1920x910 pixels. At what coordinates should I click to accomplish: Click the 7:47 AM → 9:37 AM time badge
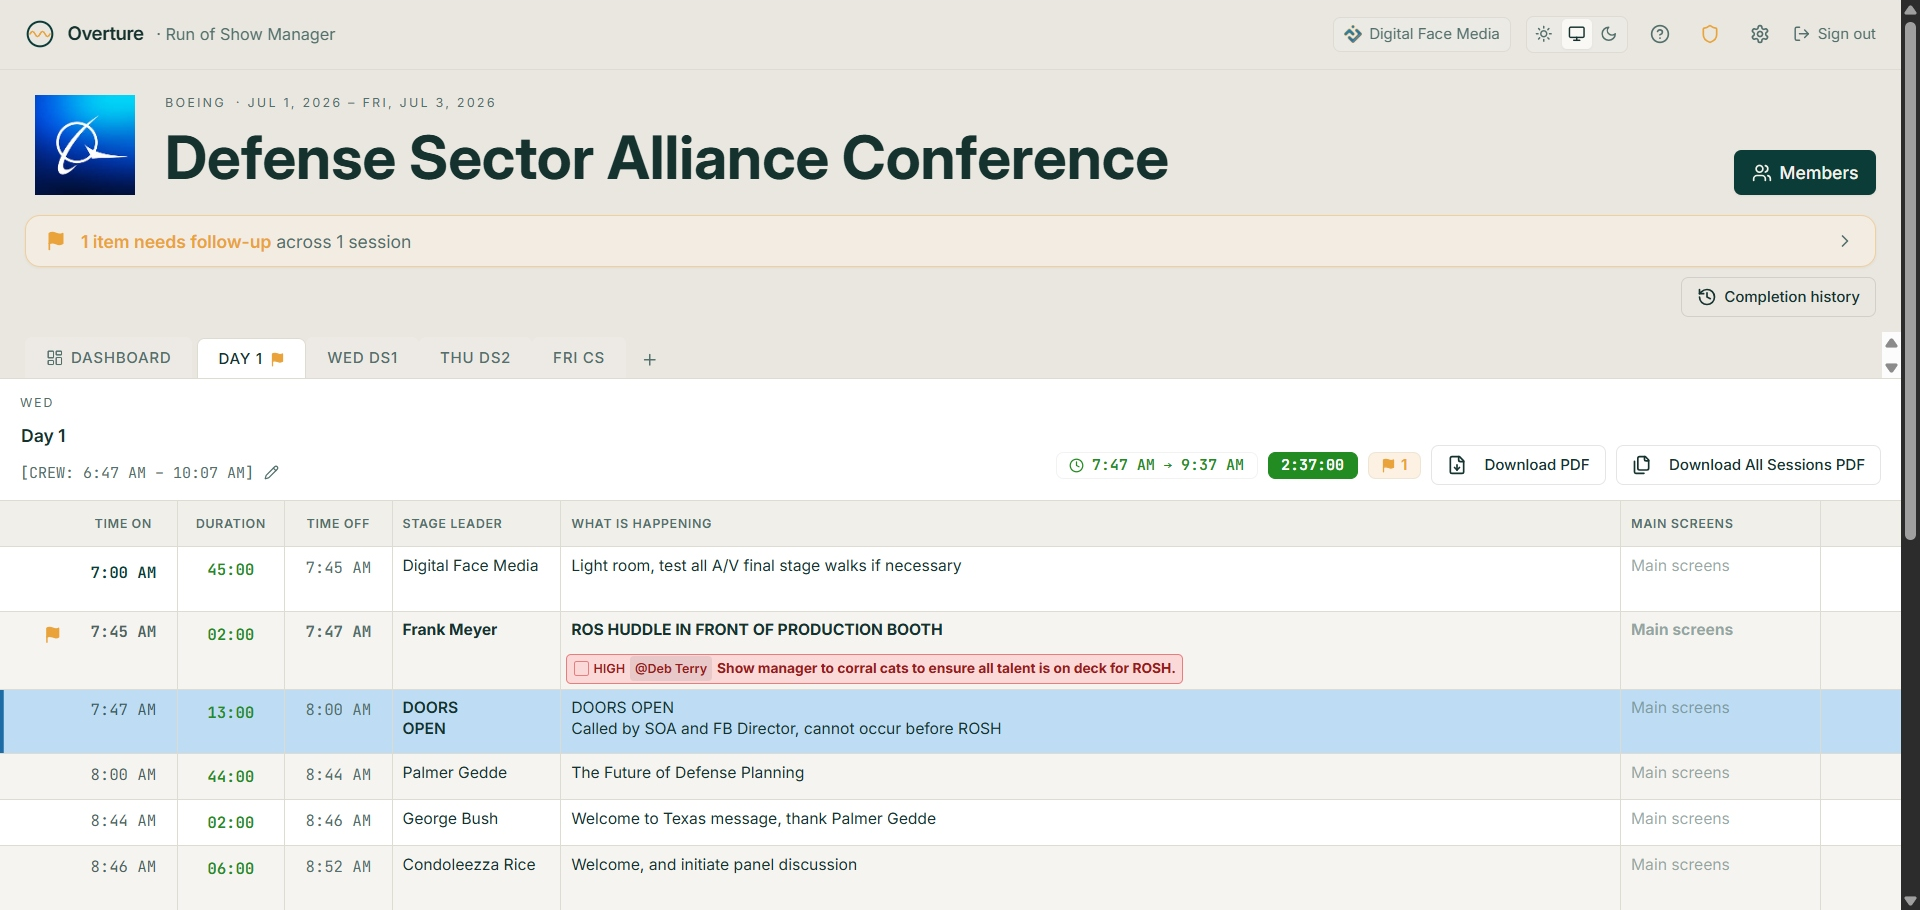(x=1157, y=465)
